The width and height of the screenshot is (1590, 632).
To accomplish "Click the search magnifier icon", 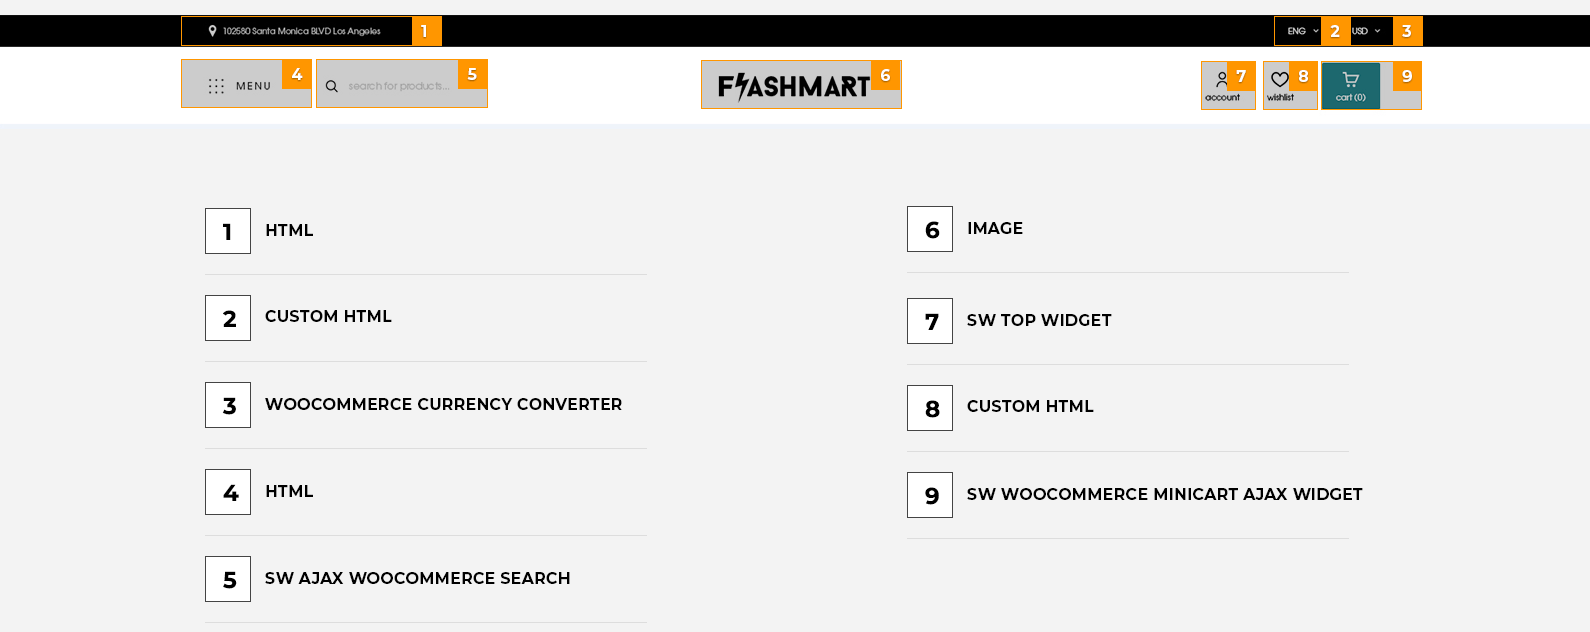I will 332,86.
